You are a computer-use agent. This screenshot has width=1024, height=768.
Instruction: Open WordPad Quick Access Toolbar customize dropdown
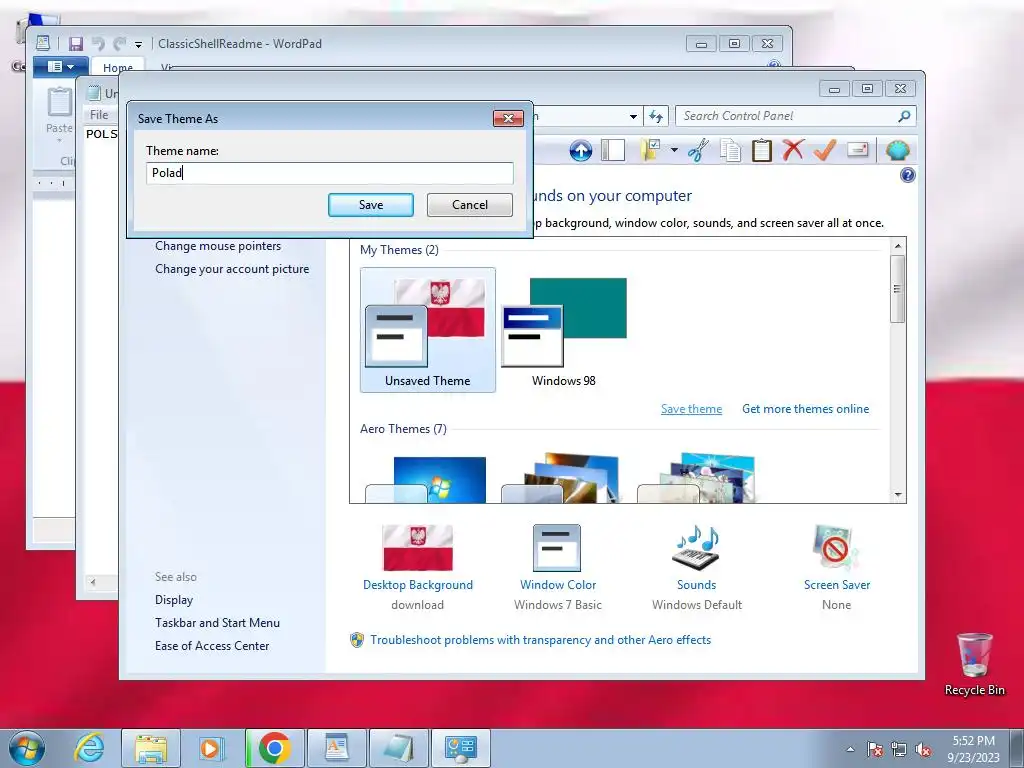(x=138, y=44)
